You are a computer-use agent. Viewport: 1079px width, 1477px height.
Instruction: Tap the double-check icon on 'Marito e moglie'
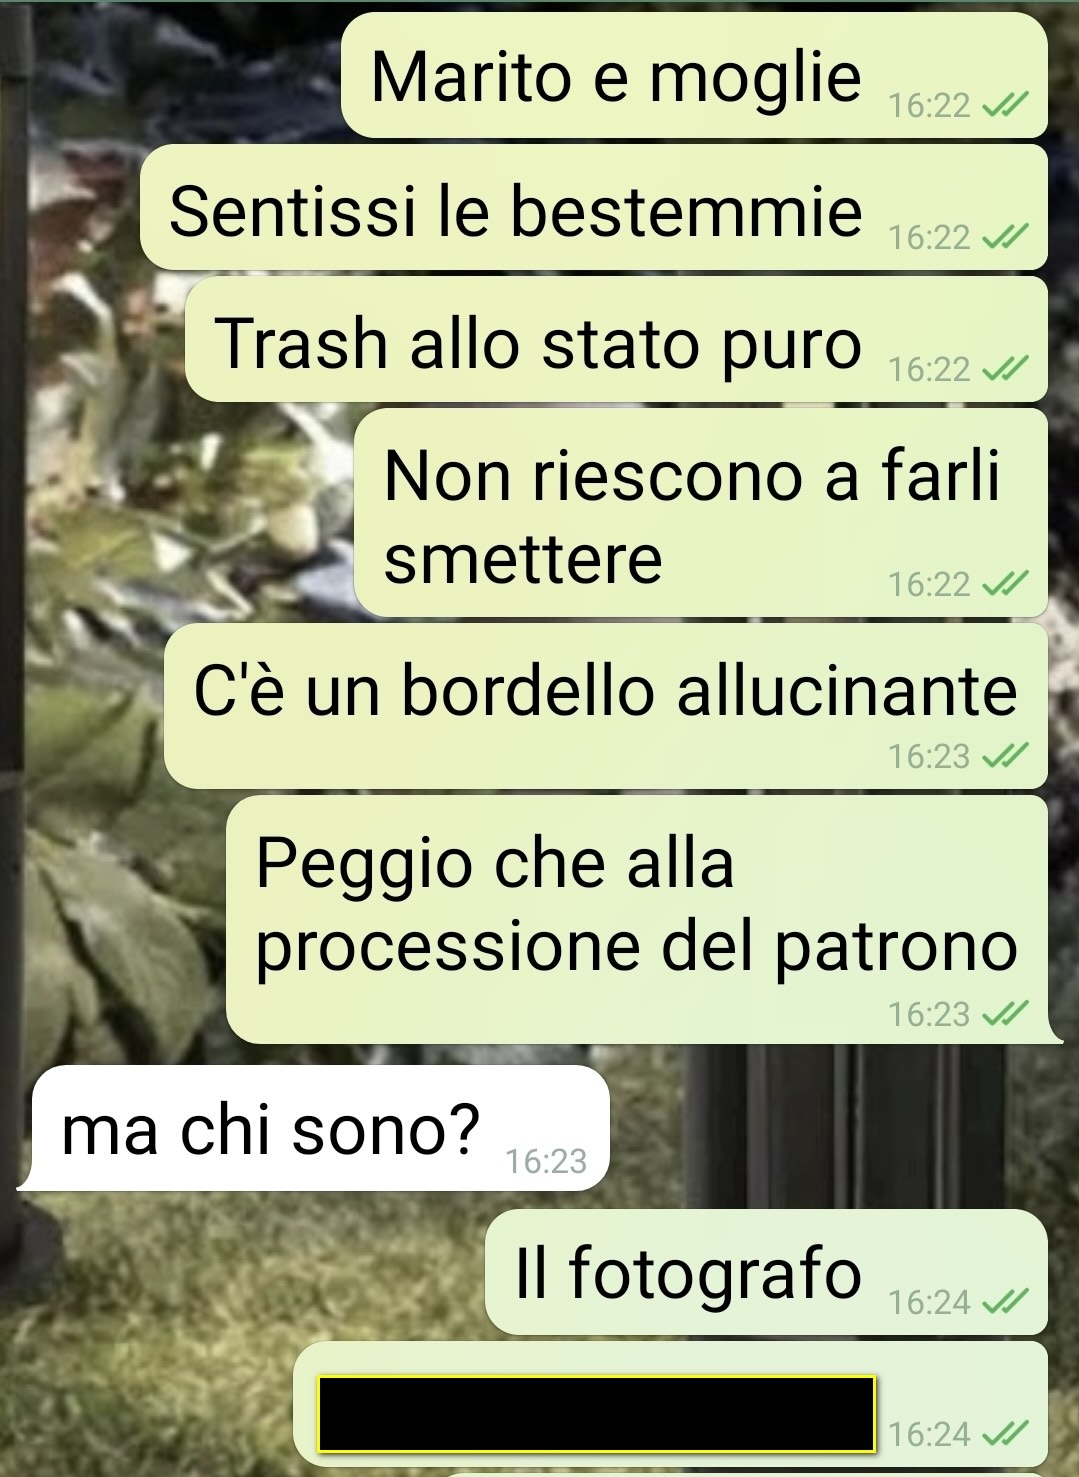click(1005, 104)
